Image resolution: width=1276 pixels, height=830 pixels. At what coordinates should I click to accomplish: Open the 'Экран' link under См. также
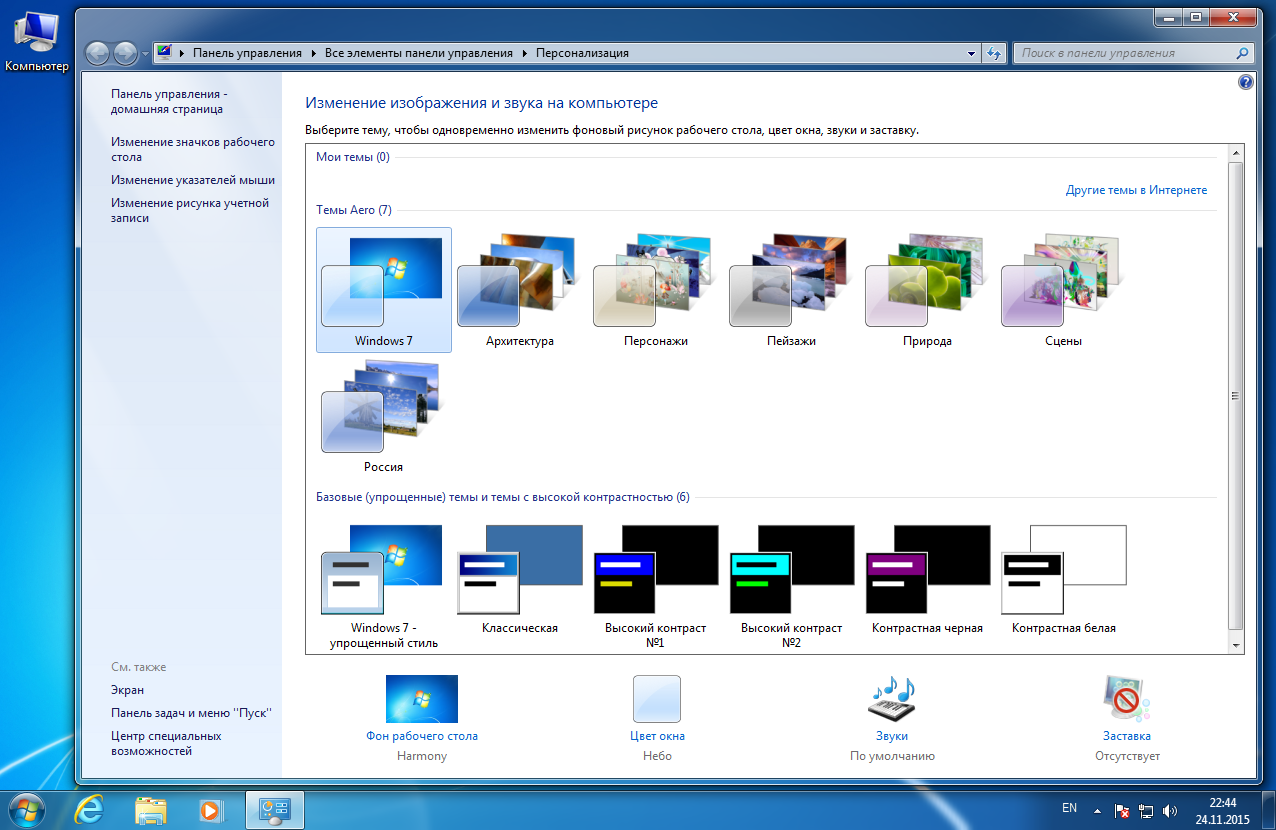128,690
